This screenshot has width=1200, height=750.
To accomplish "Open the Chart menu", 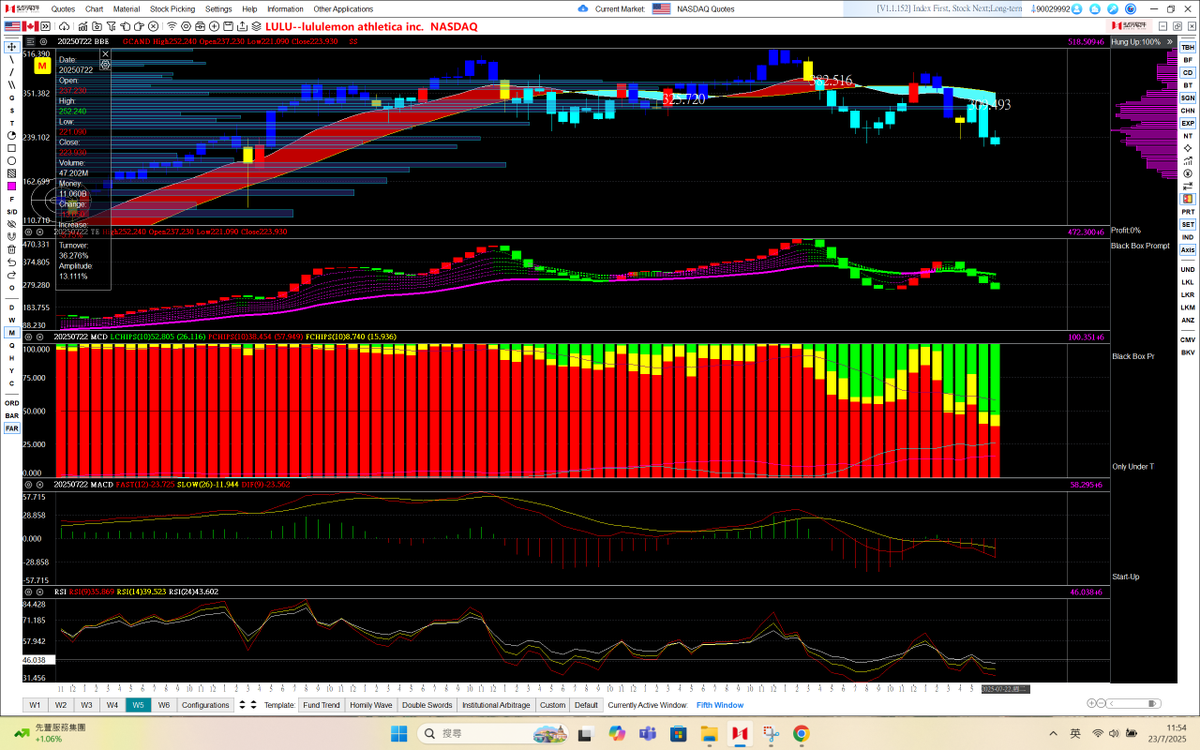I will (94, 9).
